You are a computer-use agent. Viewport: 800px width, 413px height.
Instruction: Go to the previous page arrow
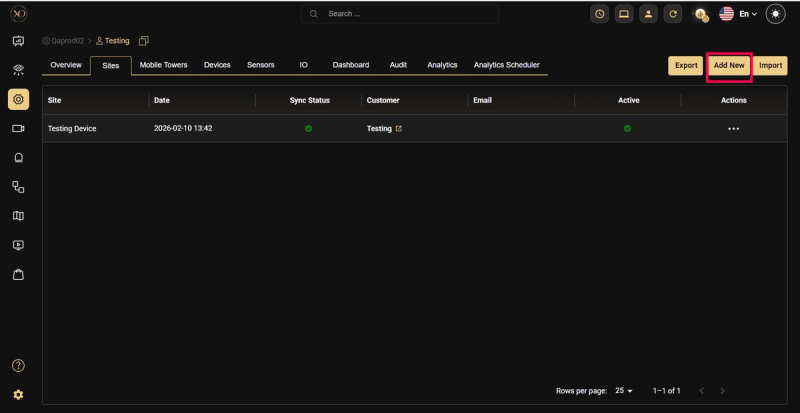702,391
